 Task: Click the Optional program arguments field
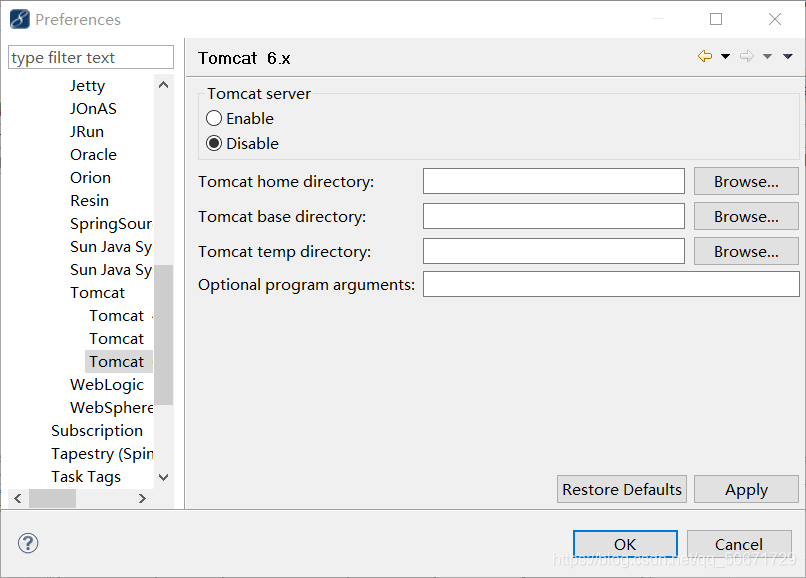[x=611, y=284]
